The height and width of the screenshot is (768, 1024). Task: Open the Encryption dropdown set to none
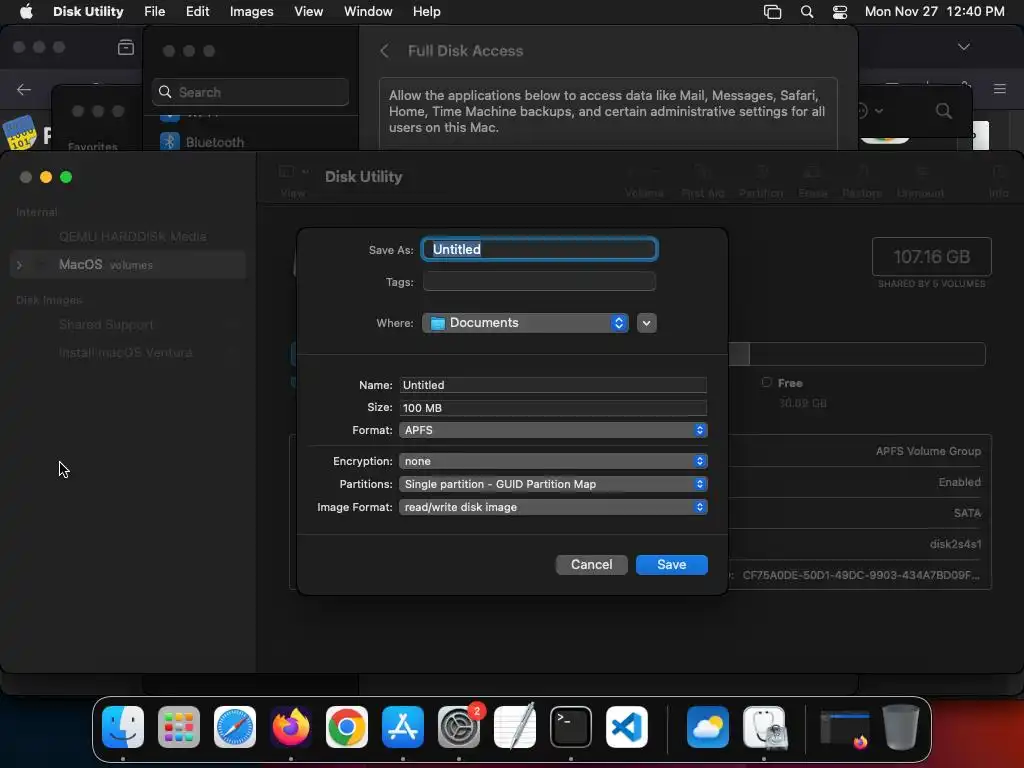coord(553,461)
